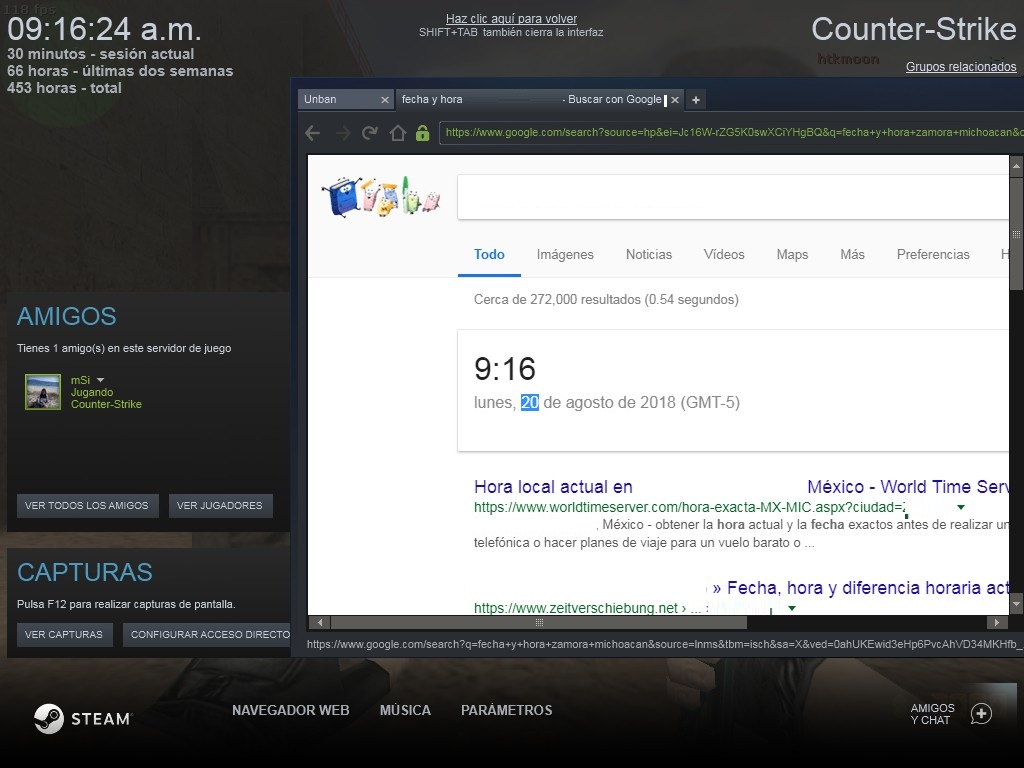Image resolution: width=1024 pixels, height=768 pixels.
Task: Click the green worldtimeserver.com URL text
Action: [689, 507]
